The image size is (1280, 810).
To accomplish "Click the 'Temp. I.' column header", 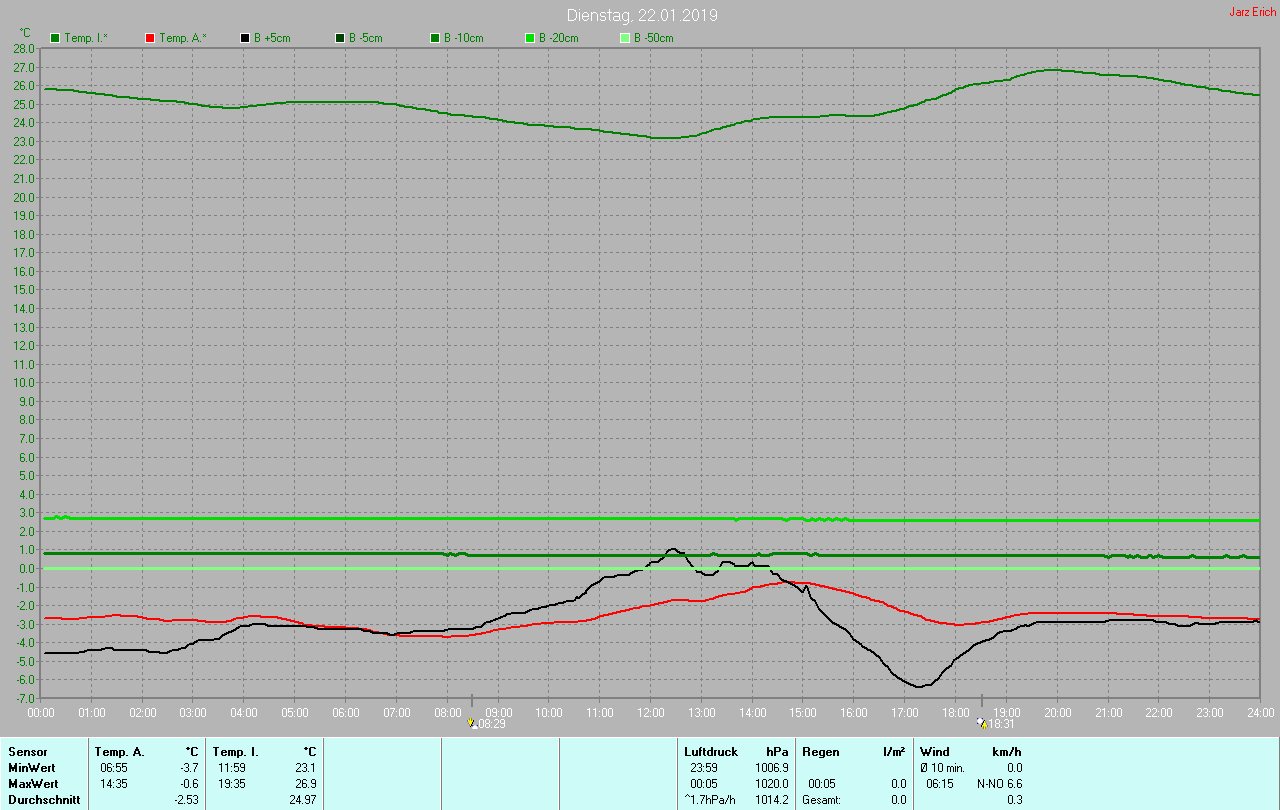I will [236, 752].
